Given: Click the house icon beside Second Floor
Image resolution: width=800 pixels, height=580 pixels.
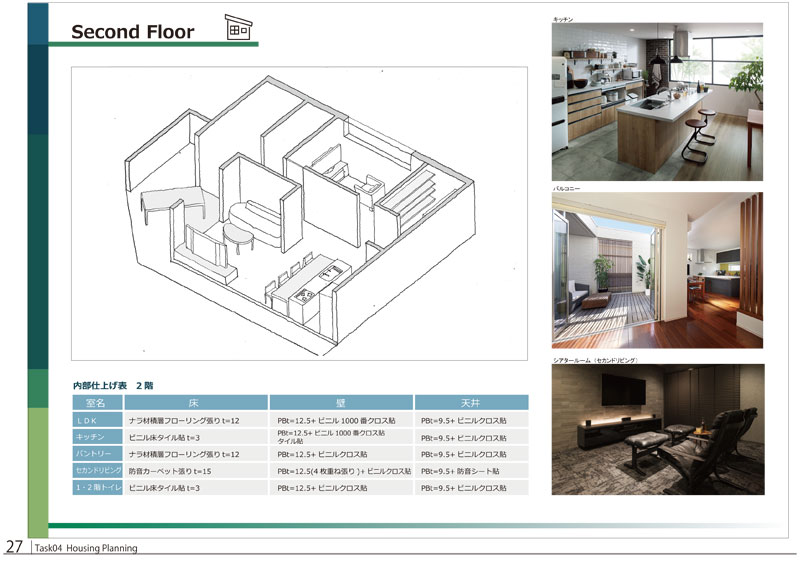Looking at the screenshot, I should coord(237,28).
